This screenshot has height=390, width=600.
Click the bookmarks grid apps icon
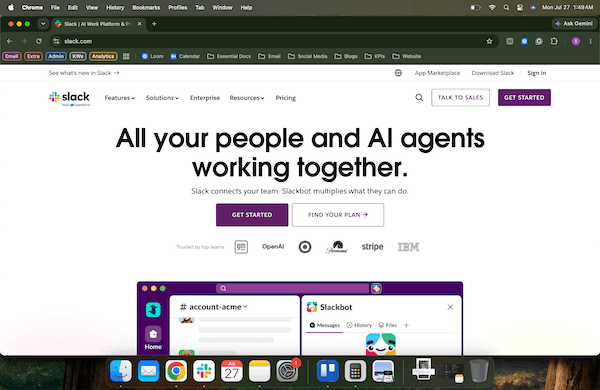point(126,56)
